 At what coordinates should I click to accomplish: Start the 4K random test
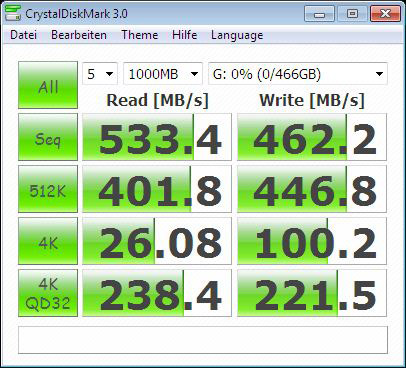click(48, 241)
